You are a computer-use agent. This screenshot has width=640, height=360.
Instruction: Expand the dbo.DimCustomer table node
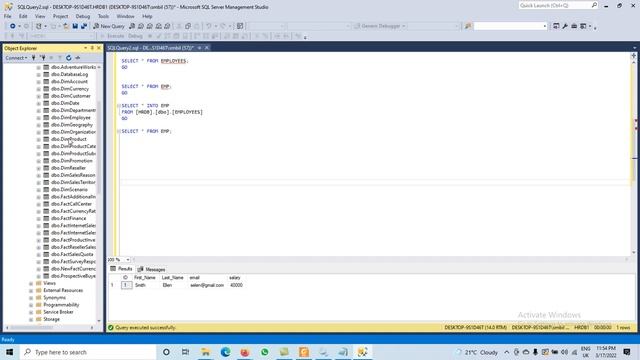(x=39, y=96)
